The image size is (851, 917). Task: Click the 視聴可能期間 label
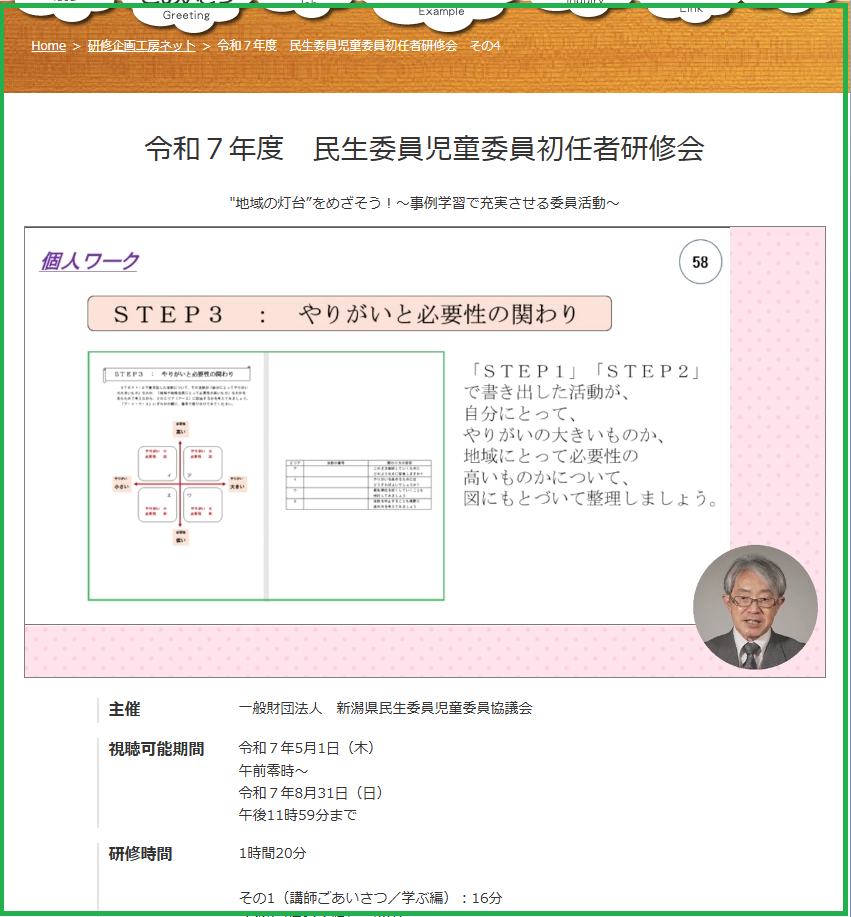(x=156, y=749)
